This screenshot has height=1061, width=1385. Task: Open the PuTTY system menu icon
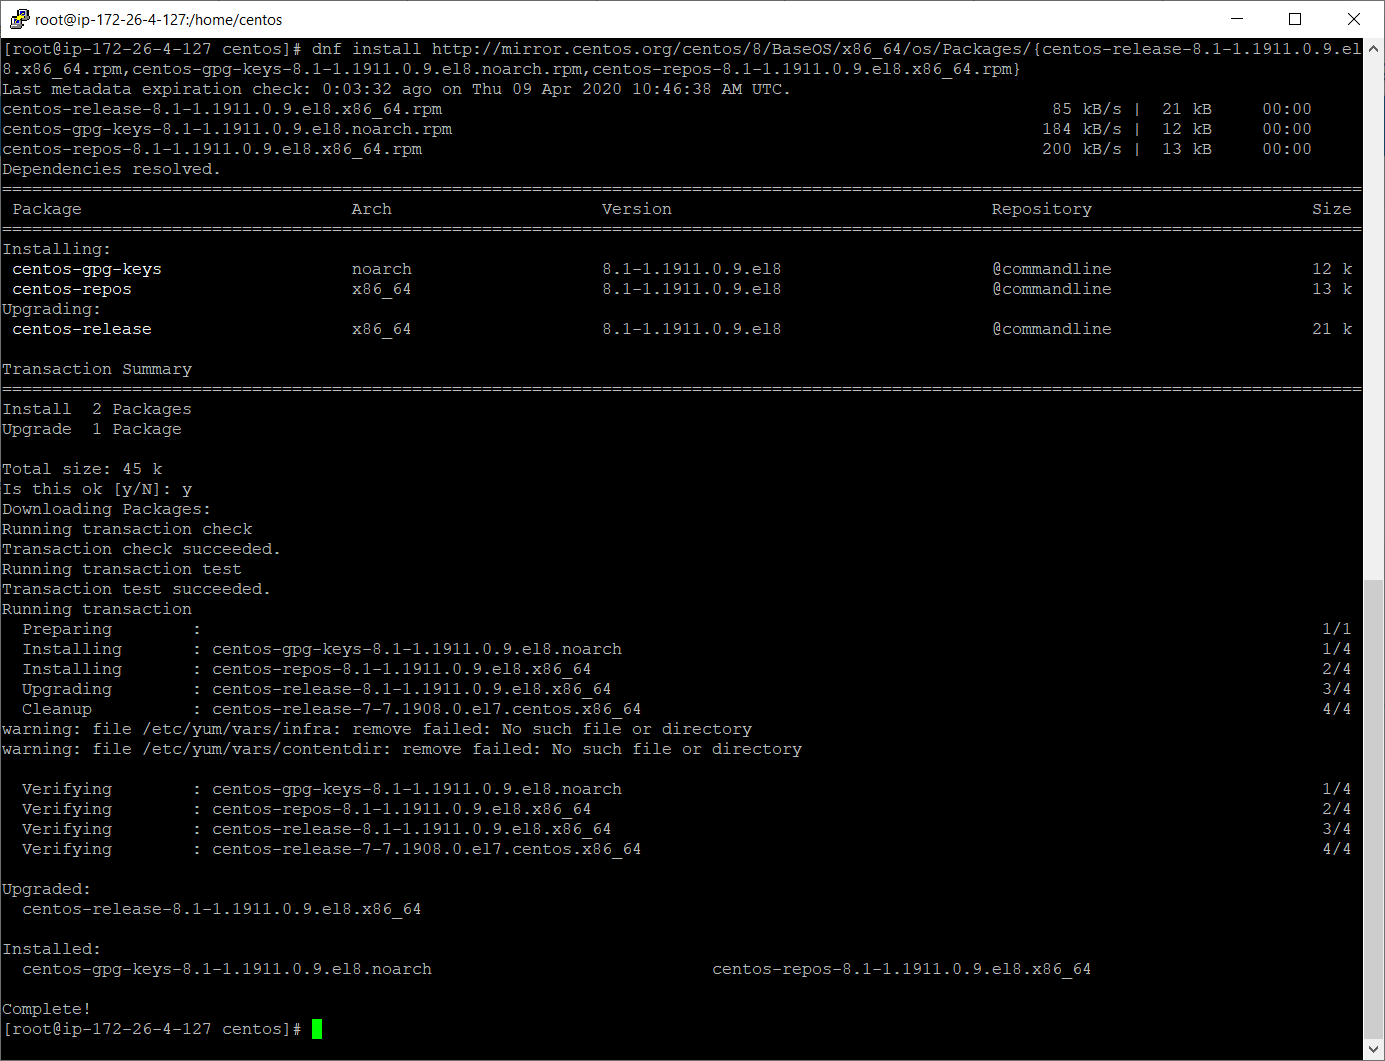coord(19,19)
